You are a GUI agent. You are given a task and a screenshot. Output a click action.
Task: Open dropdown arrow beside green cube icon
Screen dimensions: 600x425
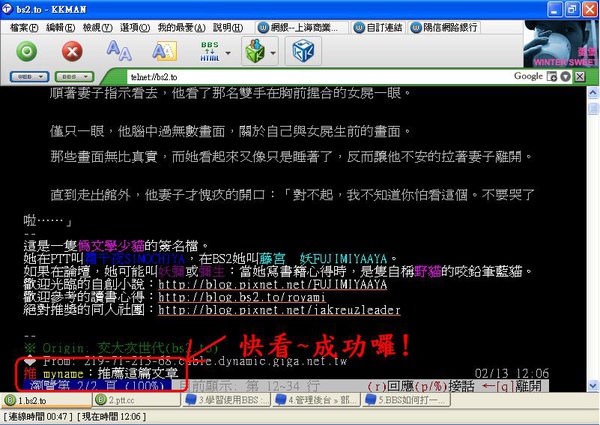(273, 53)
